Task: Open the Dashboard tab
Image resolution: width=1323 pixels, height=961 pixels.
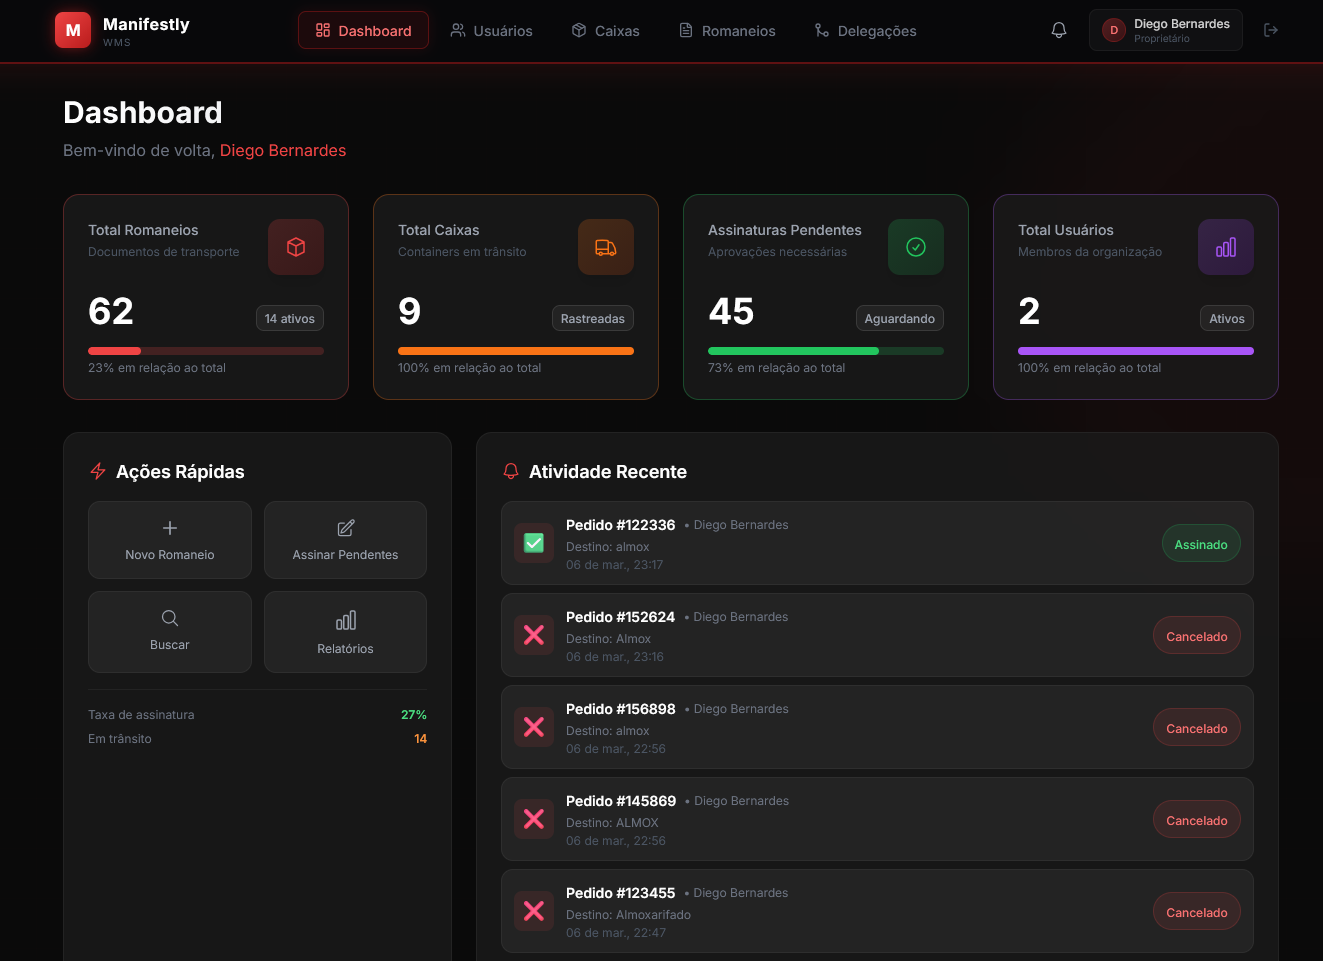Action: click(x=363, y=30)
